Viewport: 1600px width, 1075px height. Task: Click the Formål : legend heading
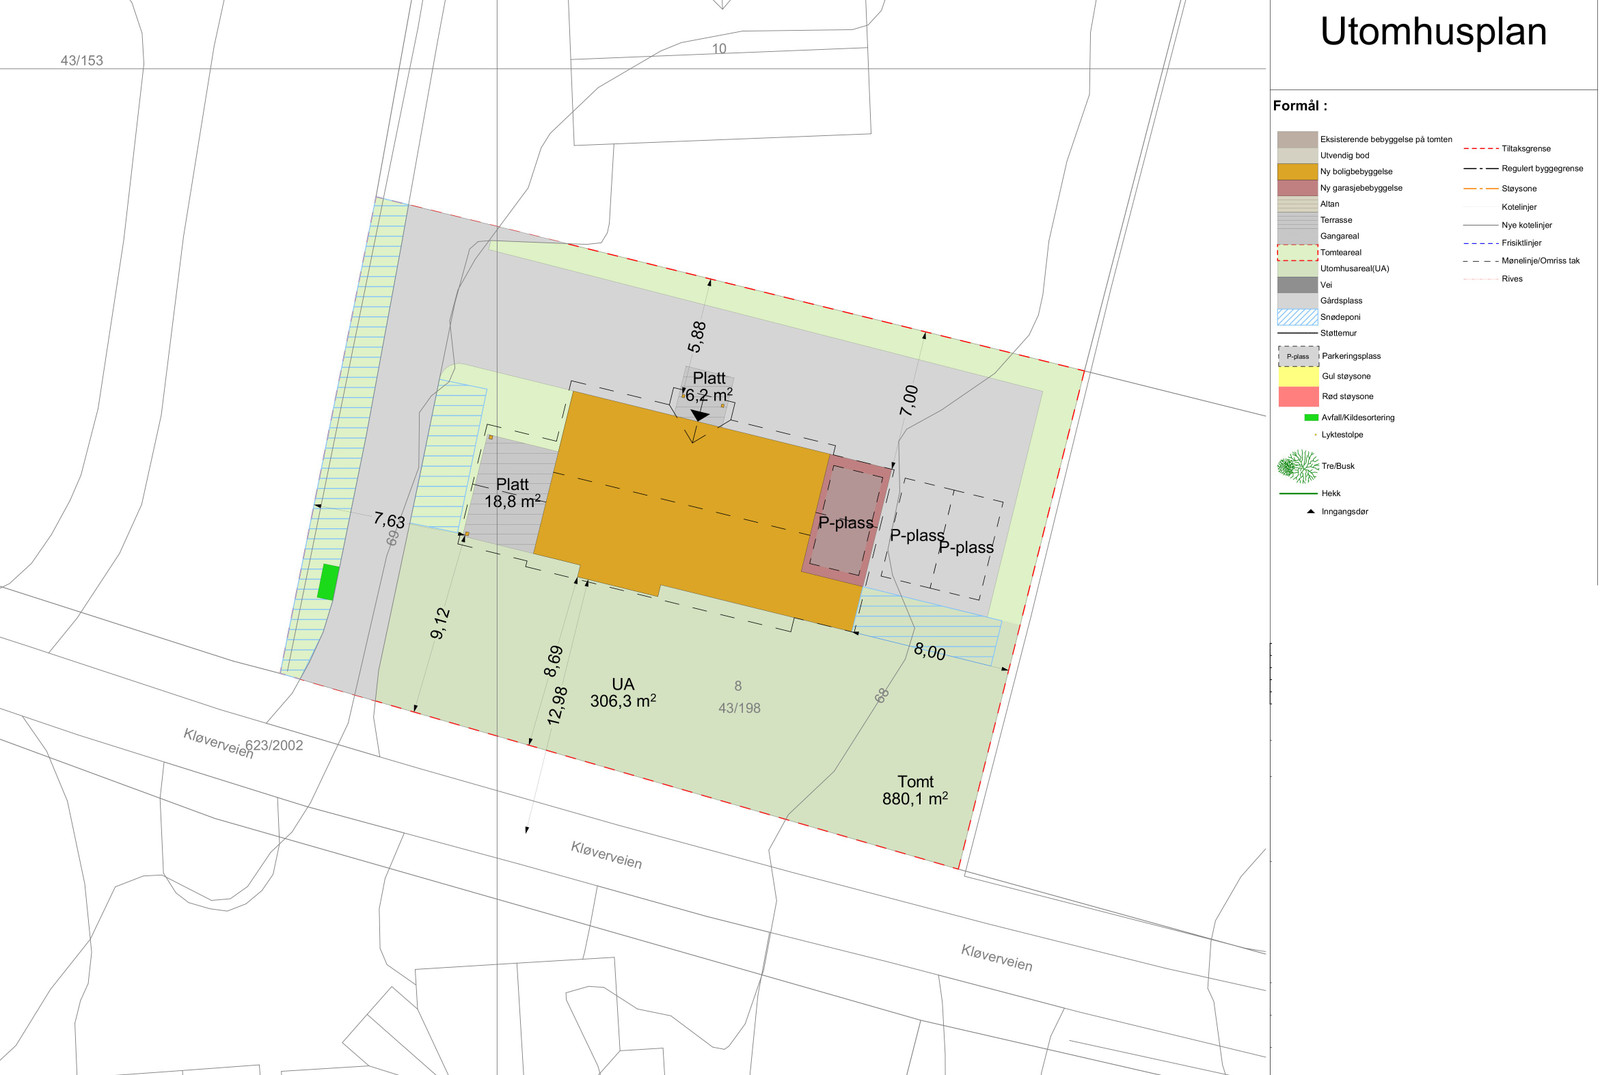1300,106
